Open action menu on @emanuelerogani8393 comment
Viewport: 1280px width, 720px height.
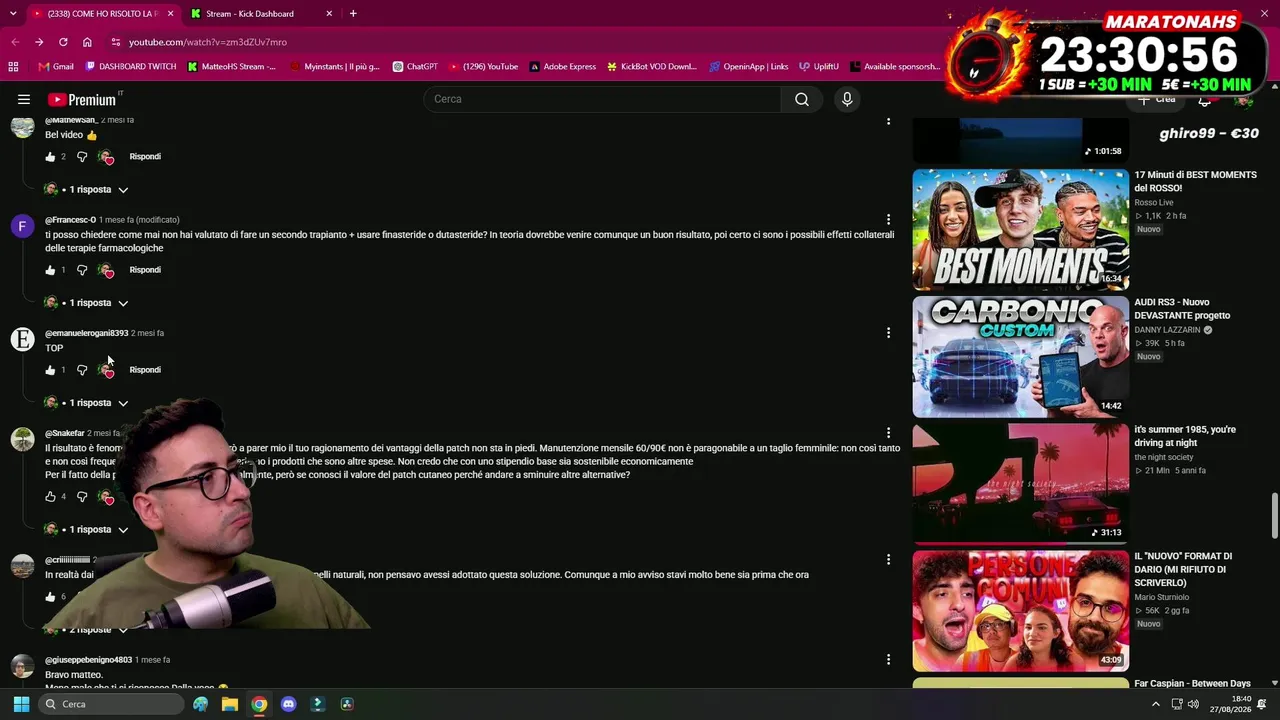[888, 333]
